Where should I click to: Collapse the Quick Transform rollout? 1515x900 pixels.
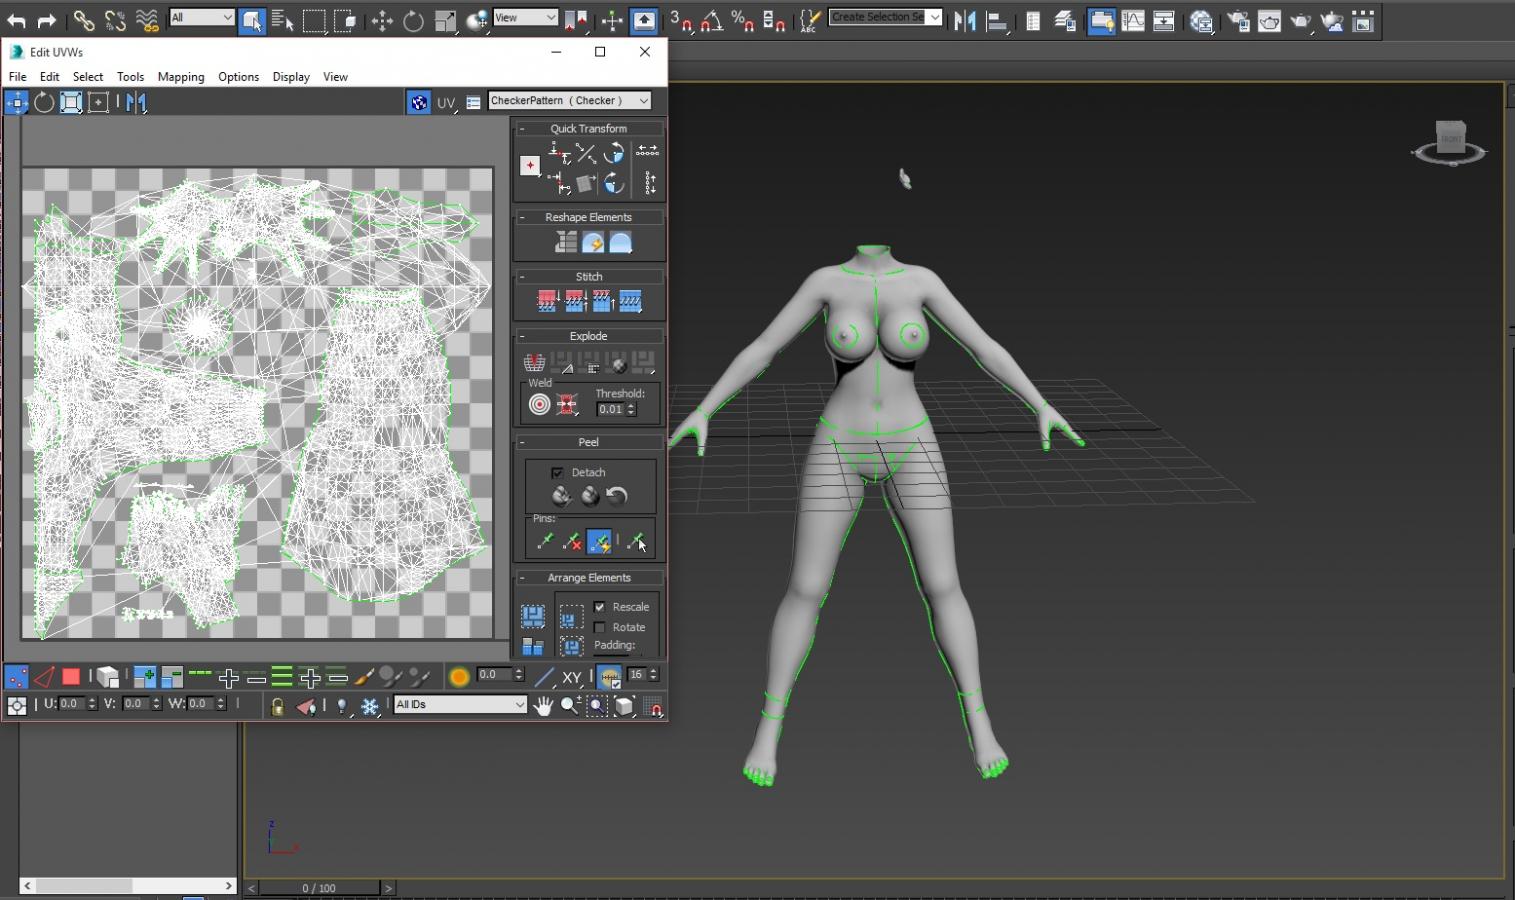point(588,129)
